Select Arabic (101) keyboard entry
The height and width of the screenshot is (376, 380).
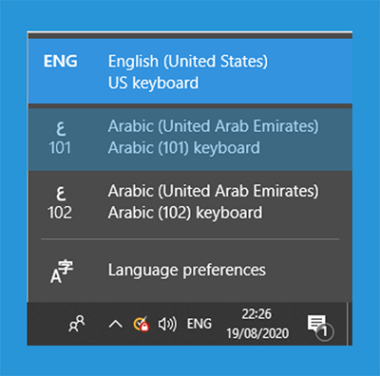[190, 140]
